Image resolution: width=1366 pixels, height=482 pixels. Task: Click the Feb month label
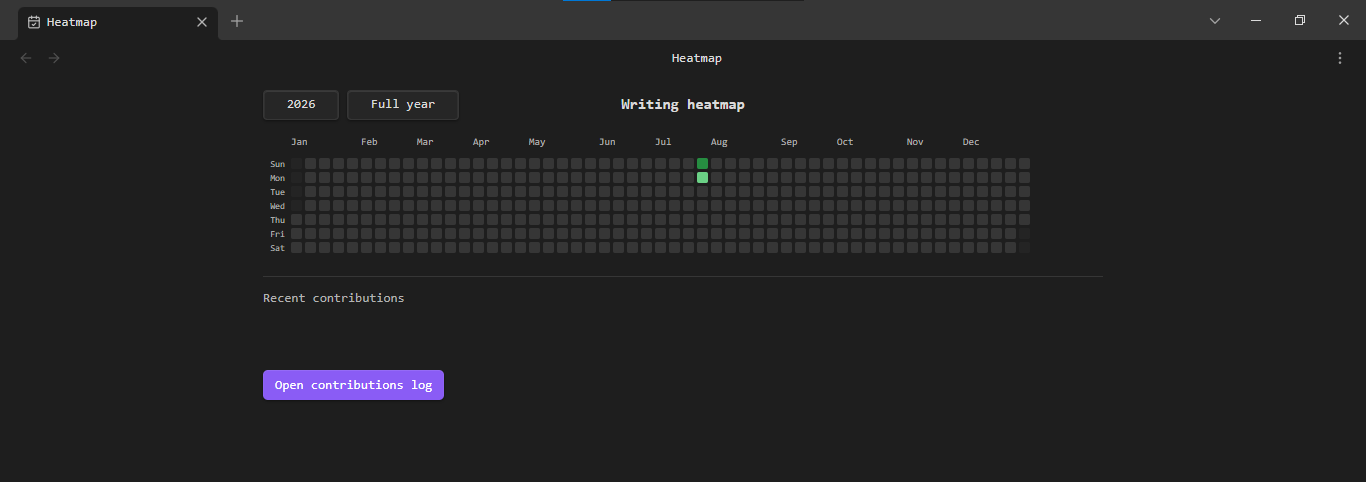tap(369, 142)
